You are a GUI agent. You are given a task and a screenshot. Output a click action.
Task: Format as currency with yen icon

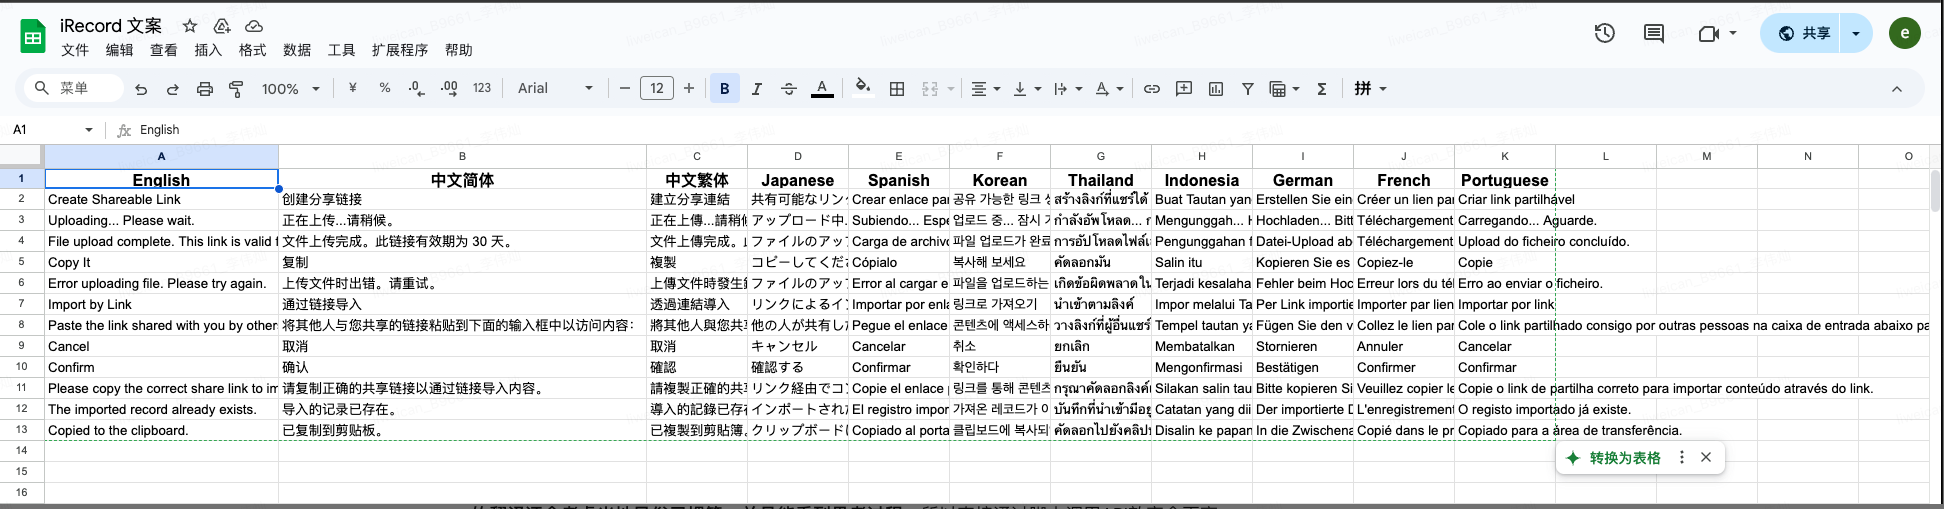click(x=353, y=88)
